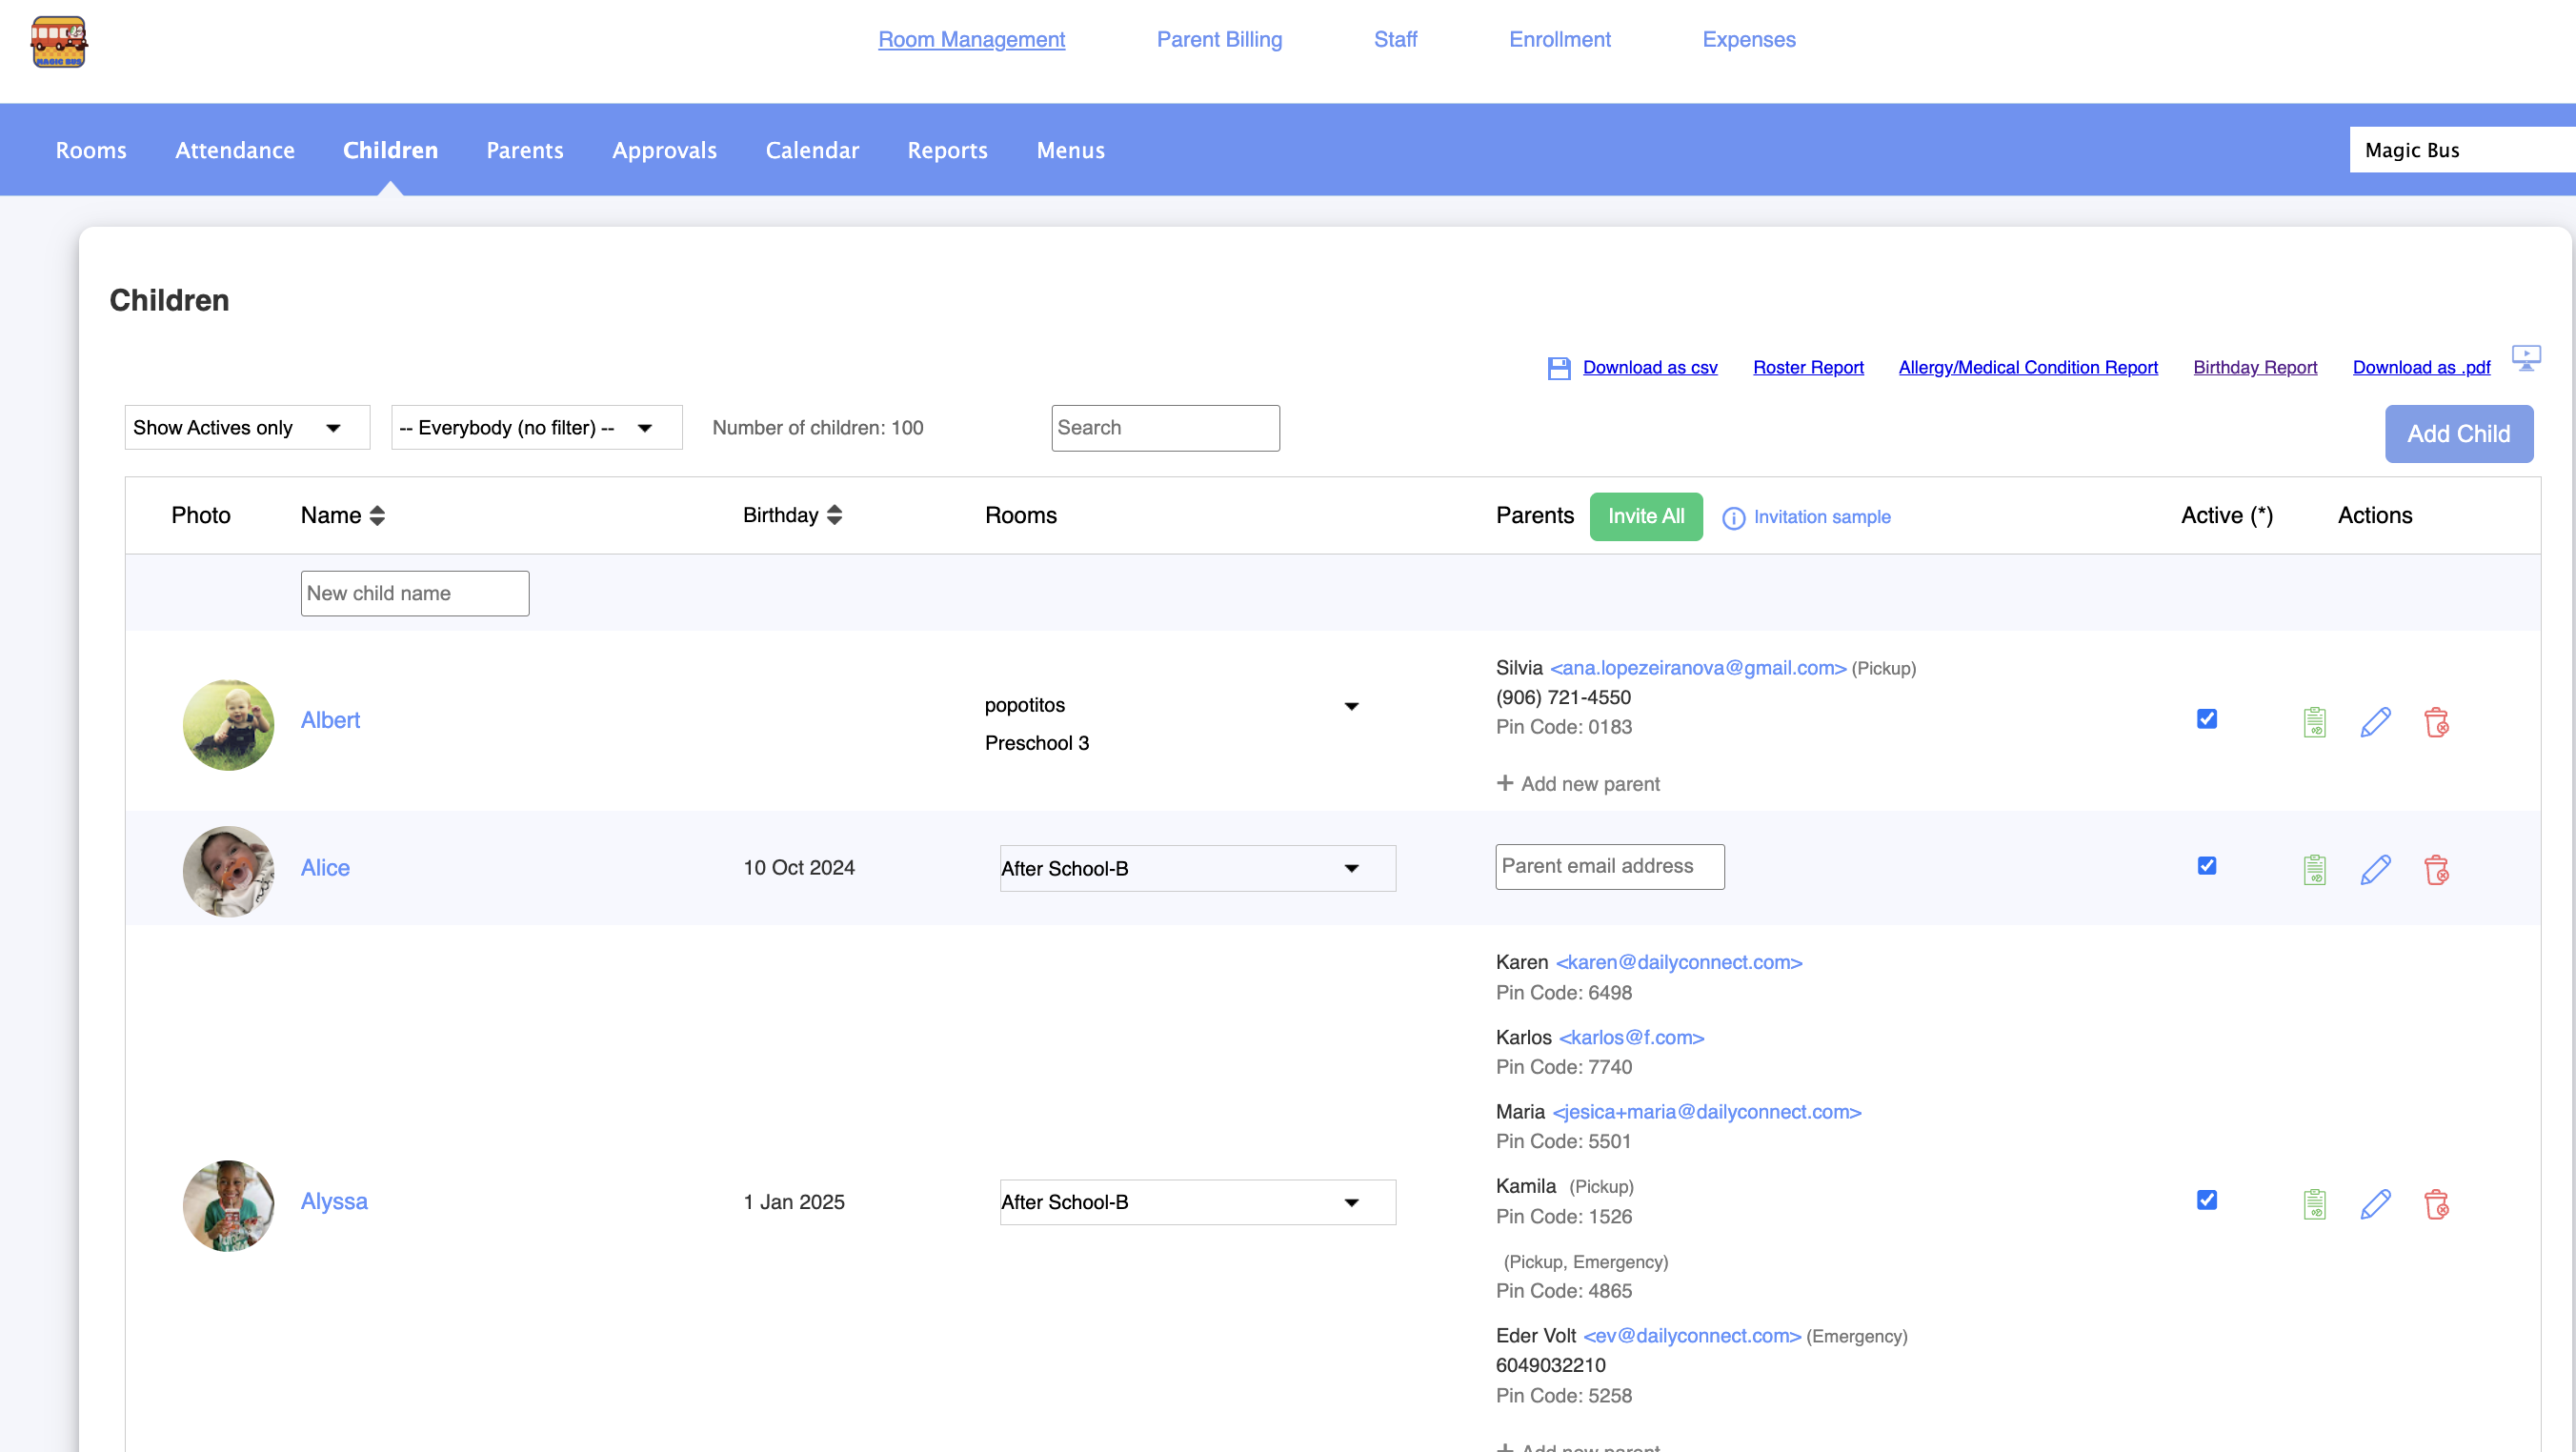This screenshot has height=1452, width=2576.
Task: Click the delete trash icon for Alyssa
Action: pos(2436,1203)
